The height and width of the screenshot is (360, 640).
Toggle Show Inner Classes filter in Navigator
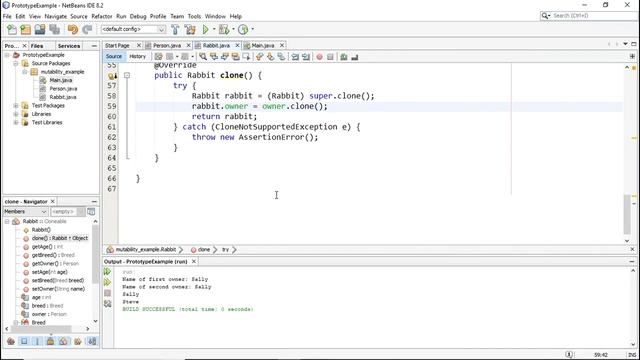click(63, 341)
